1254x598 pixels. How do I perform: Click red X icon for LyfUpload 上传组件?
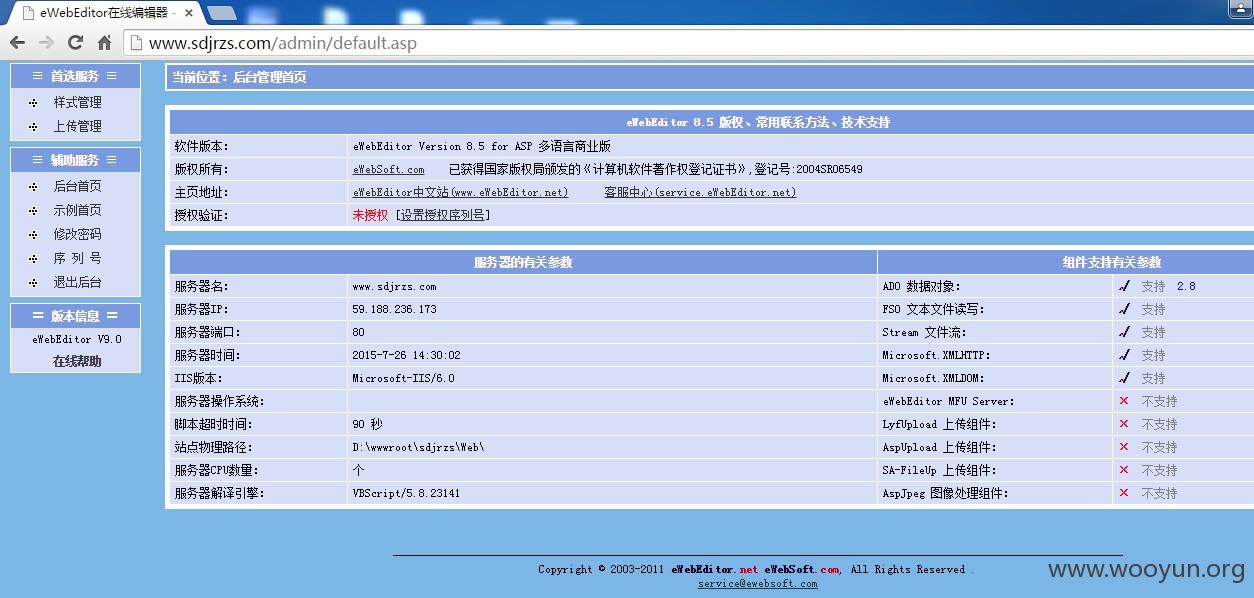click(1124, 424)
